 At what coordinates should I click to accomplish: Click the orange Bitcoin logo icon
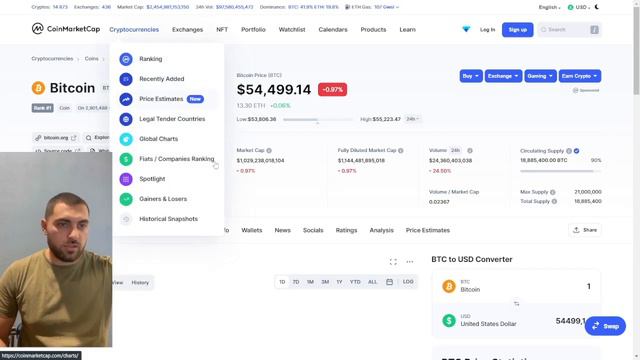[38, 88]
